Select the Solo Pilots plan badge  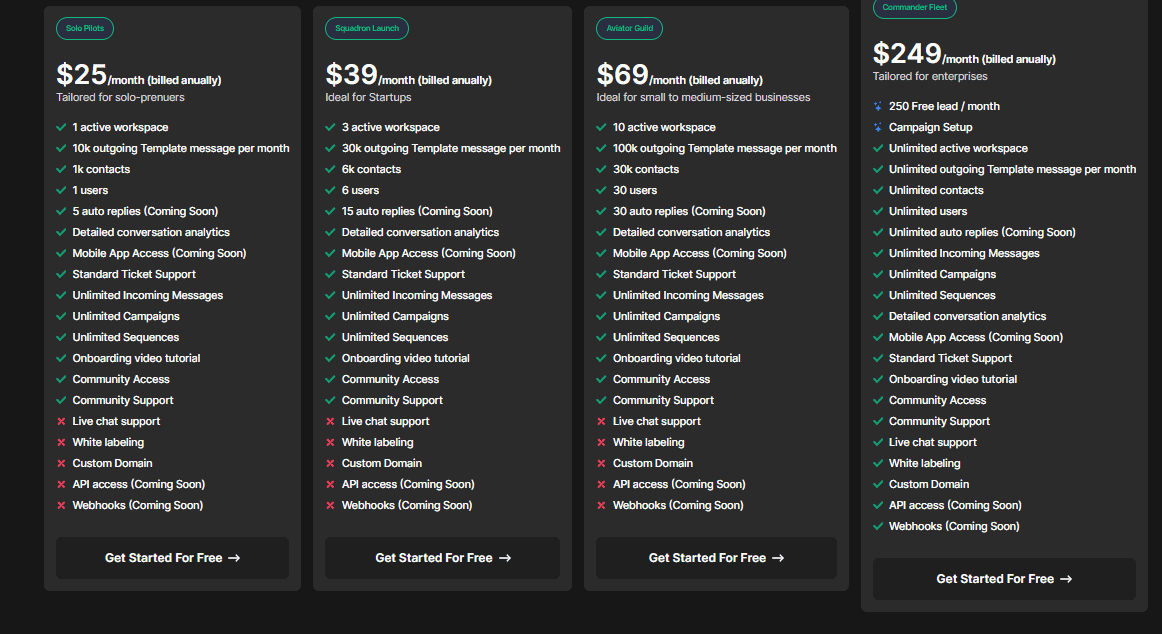84,28
